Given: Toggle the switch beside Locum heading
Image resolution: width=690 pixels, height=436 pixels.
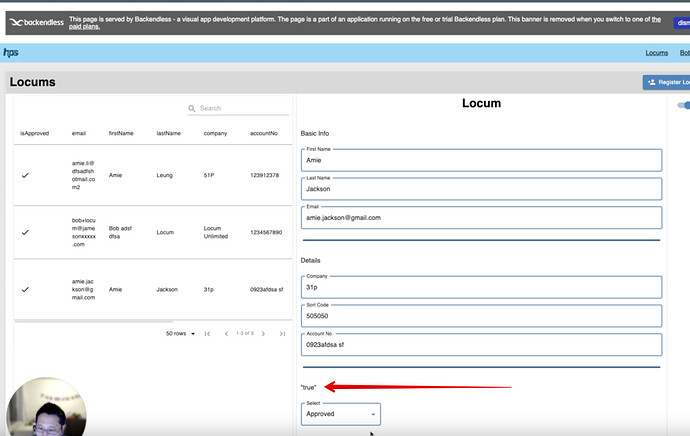Looking at the screenshot, I should (x=684, y=105).
